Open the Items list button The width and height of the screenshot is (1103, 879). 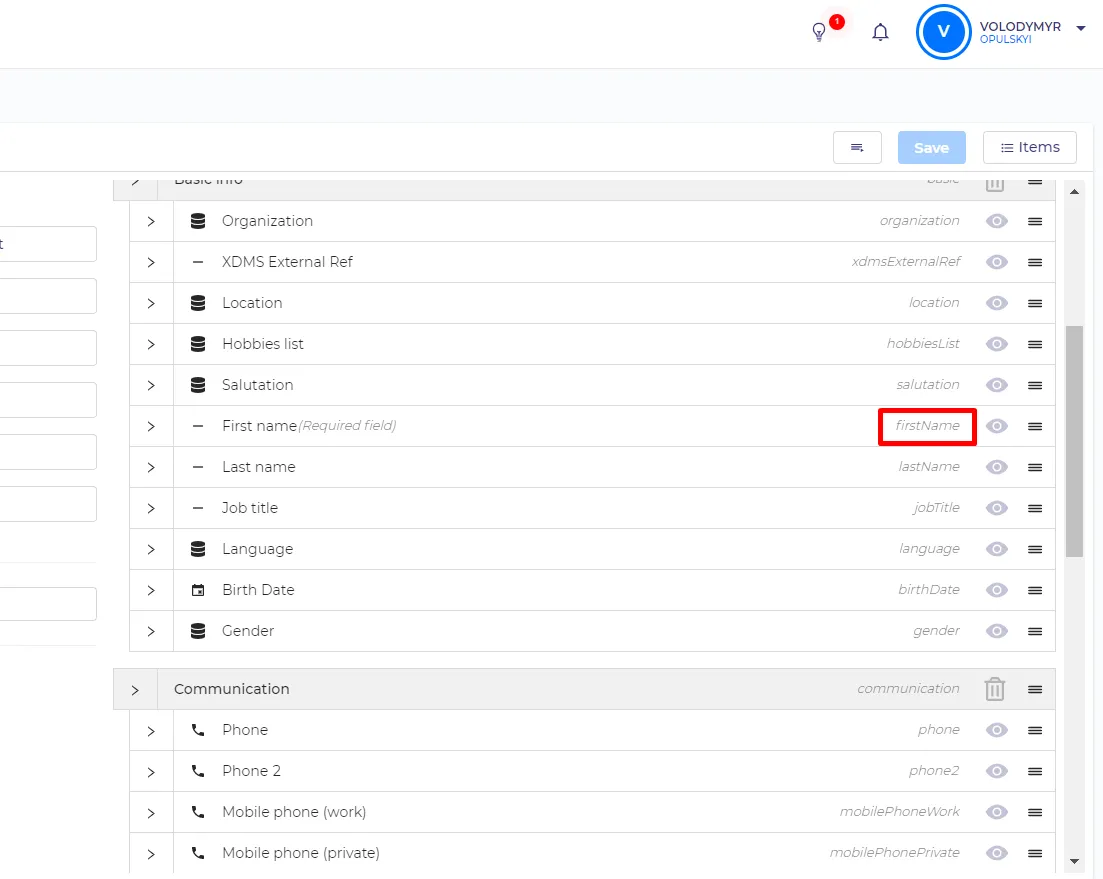pos(1030,148)
